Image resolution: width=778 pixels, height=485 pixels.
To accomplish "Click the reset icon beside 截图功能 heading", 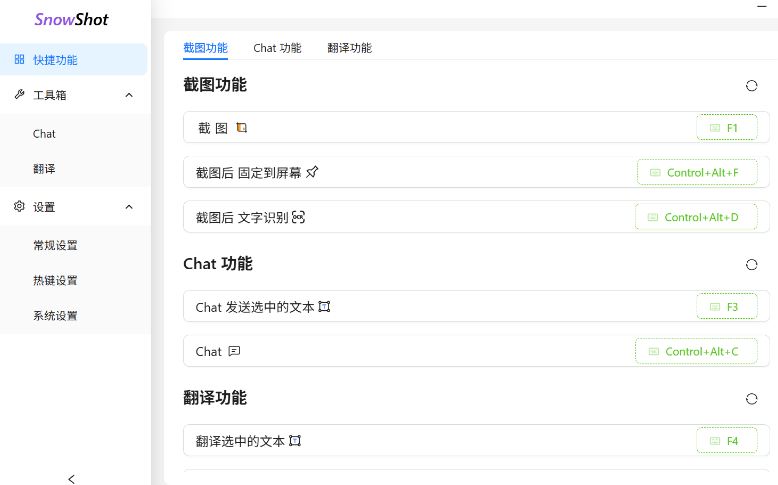I will 751,86.
